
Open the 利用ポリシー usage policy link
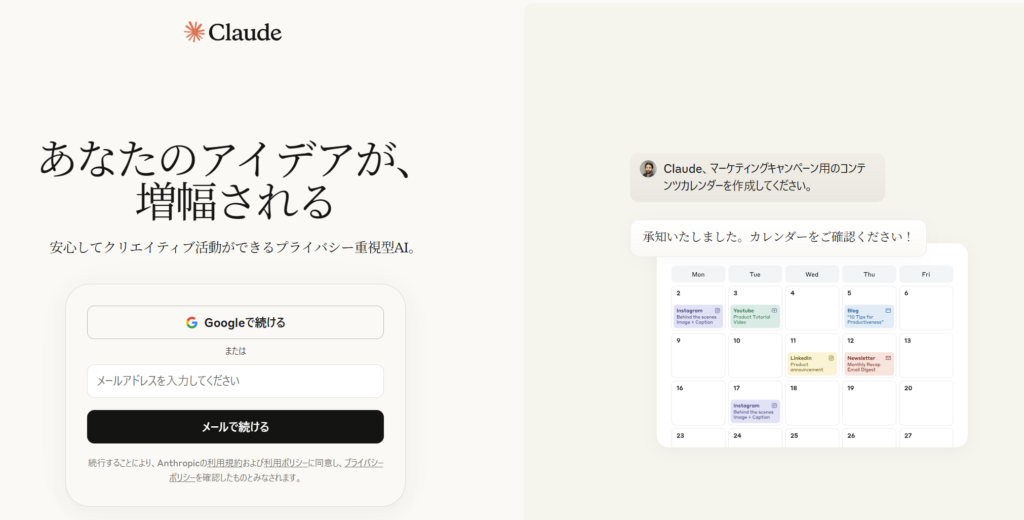[285, 463]
